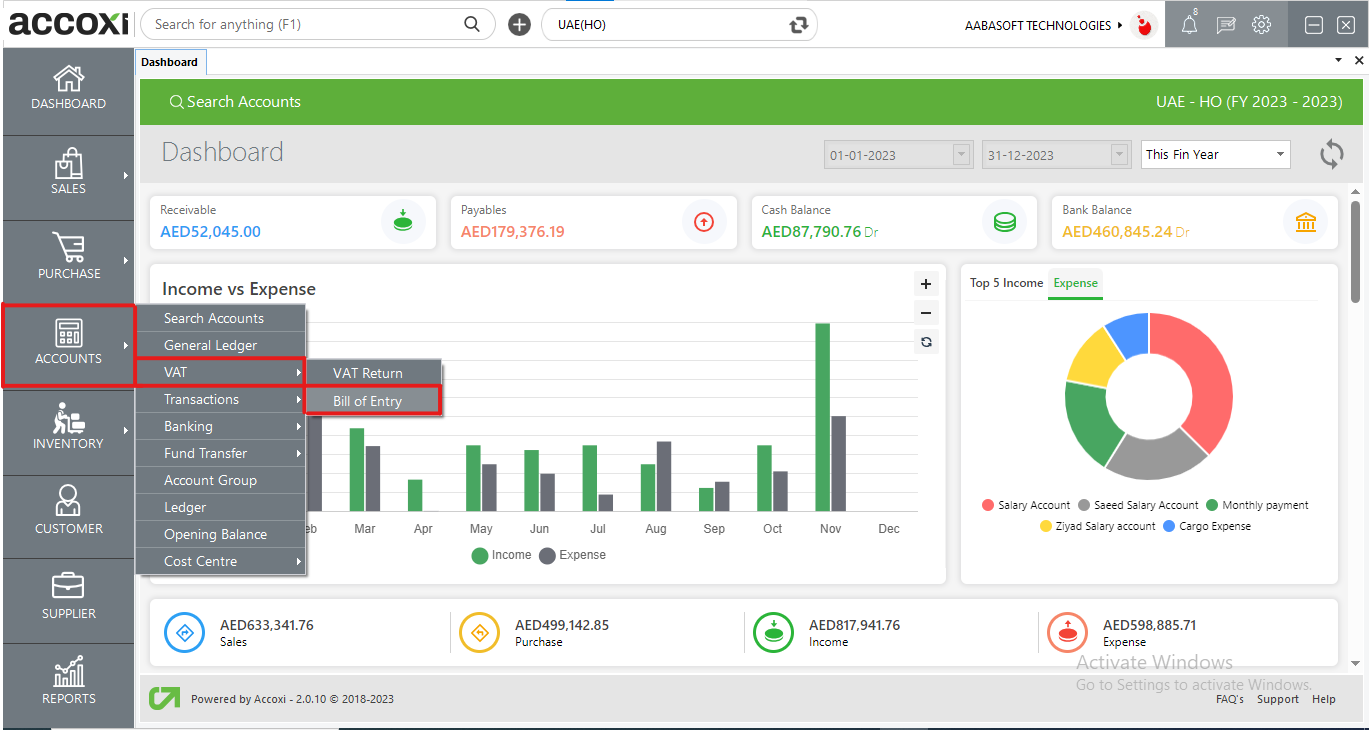The image size is (1369, 730).
Task: Toggle Income series in chart legend
Action: pos(501,555)
